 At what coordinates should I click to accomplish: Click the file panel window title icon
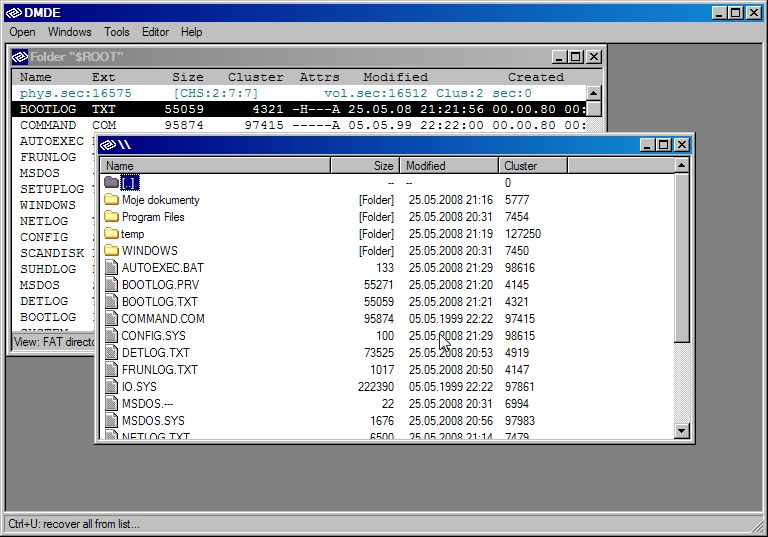108,145
